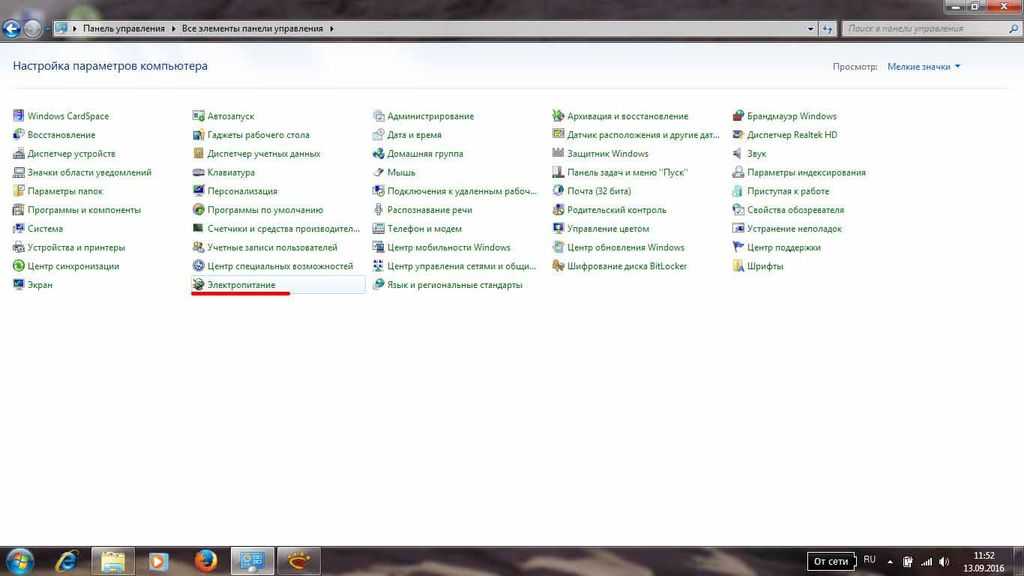Image resolution: width=1024 pixels, height=576 pixels.
Task: Open the Клавиатура keyboard icon
Action: [x=199, y=173]
